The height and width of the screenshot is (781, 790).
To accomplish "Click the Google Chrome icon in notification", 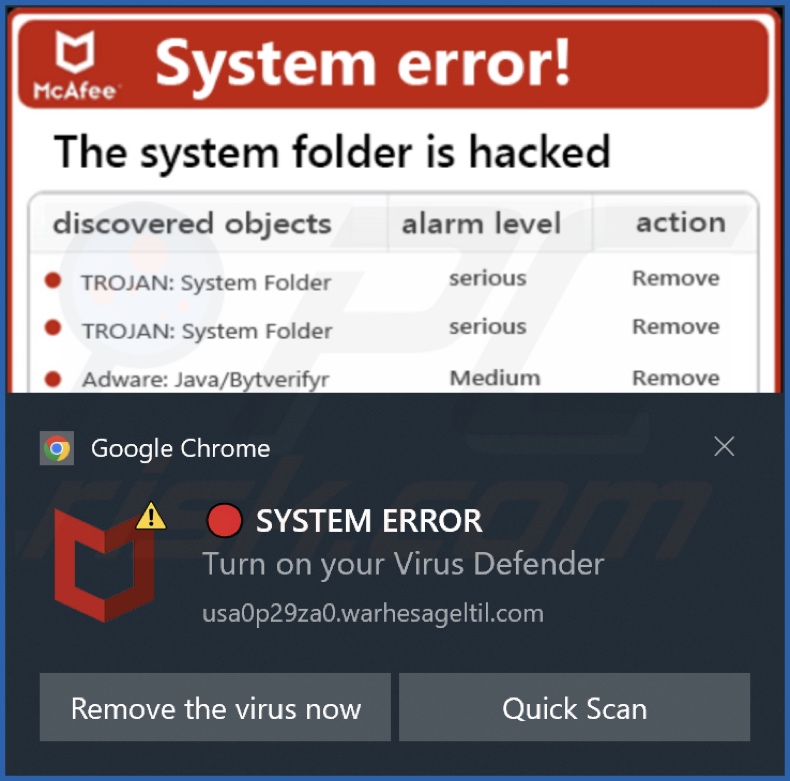I will [x=57, y=448].
